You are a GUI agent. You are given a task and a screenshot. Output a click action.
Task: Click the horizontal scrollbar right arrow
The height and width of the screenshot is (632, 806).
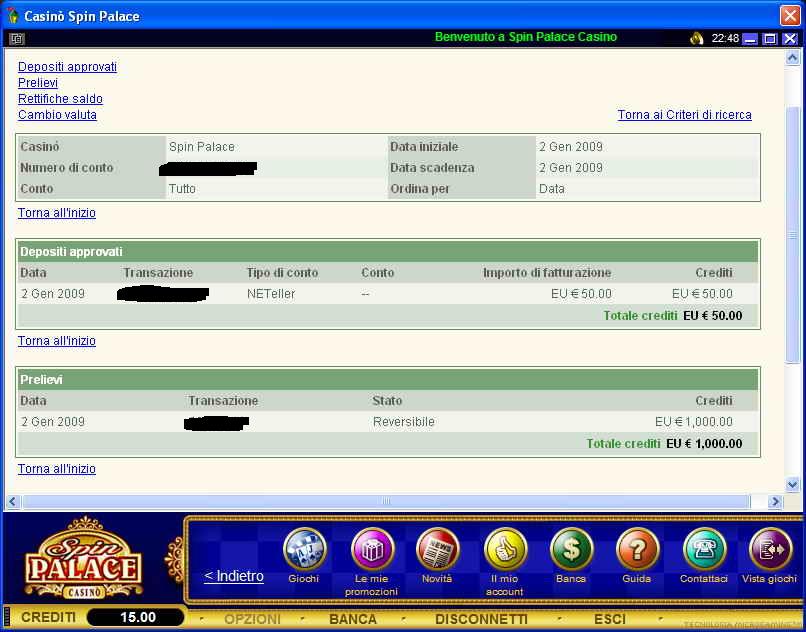(775, 501)
